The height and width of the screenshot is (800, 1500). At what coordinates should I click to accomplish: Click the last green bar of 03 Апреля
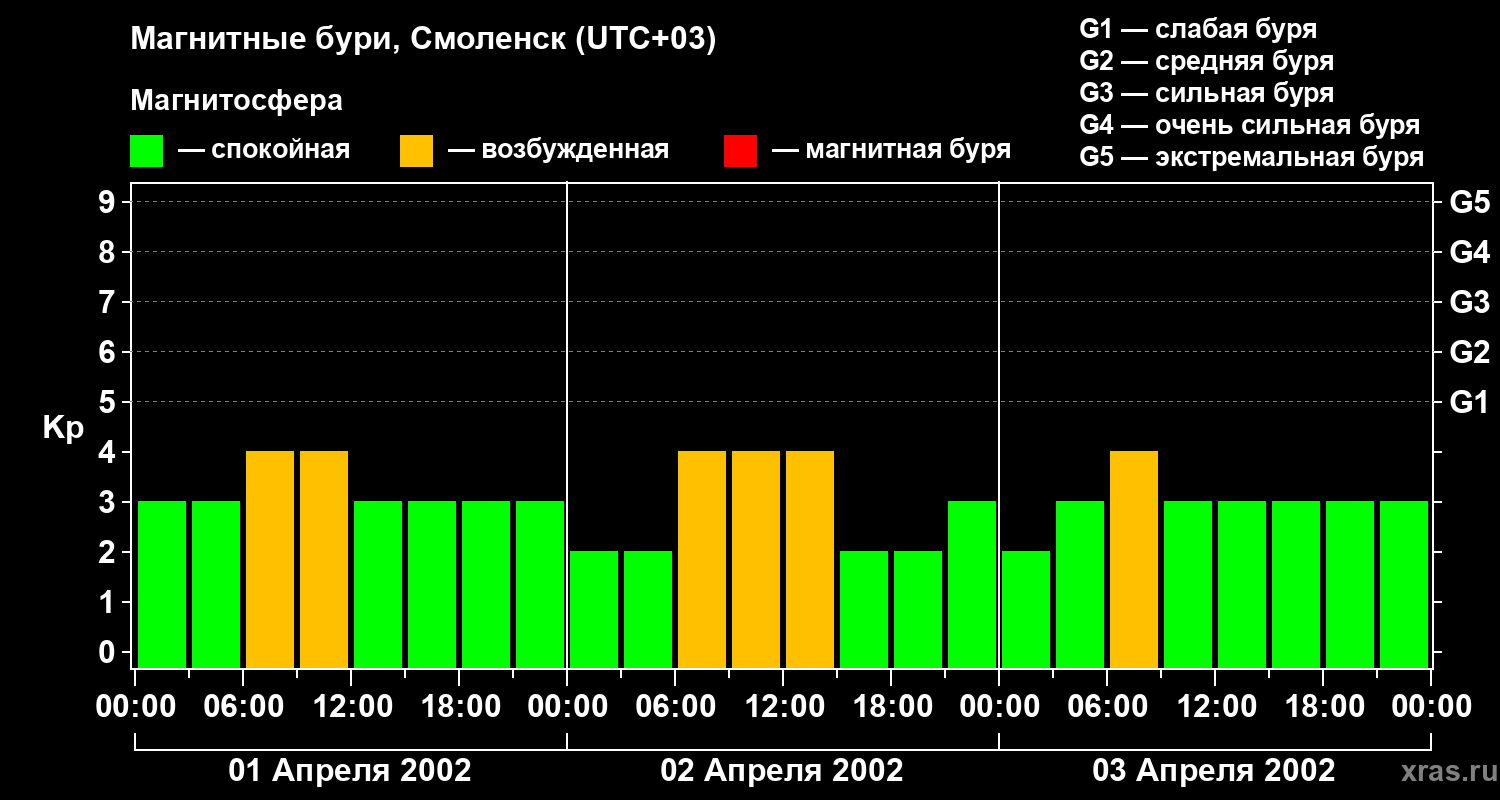tap(1404, 584)
